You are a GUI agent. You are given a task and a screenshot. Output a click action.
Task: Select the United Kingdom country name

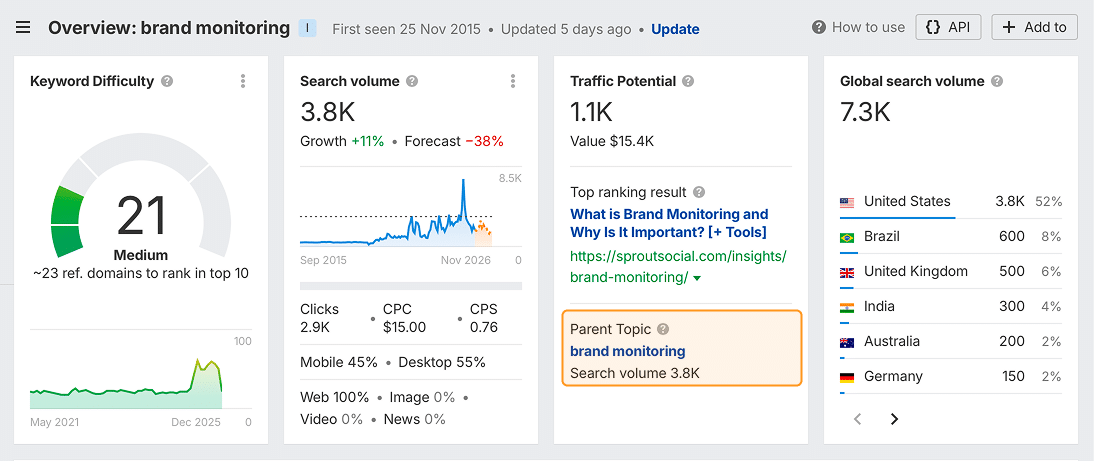click(915, 272)
